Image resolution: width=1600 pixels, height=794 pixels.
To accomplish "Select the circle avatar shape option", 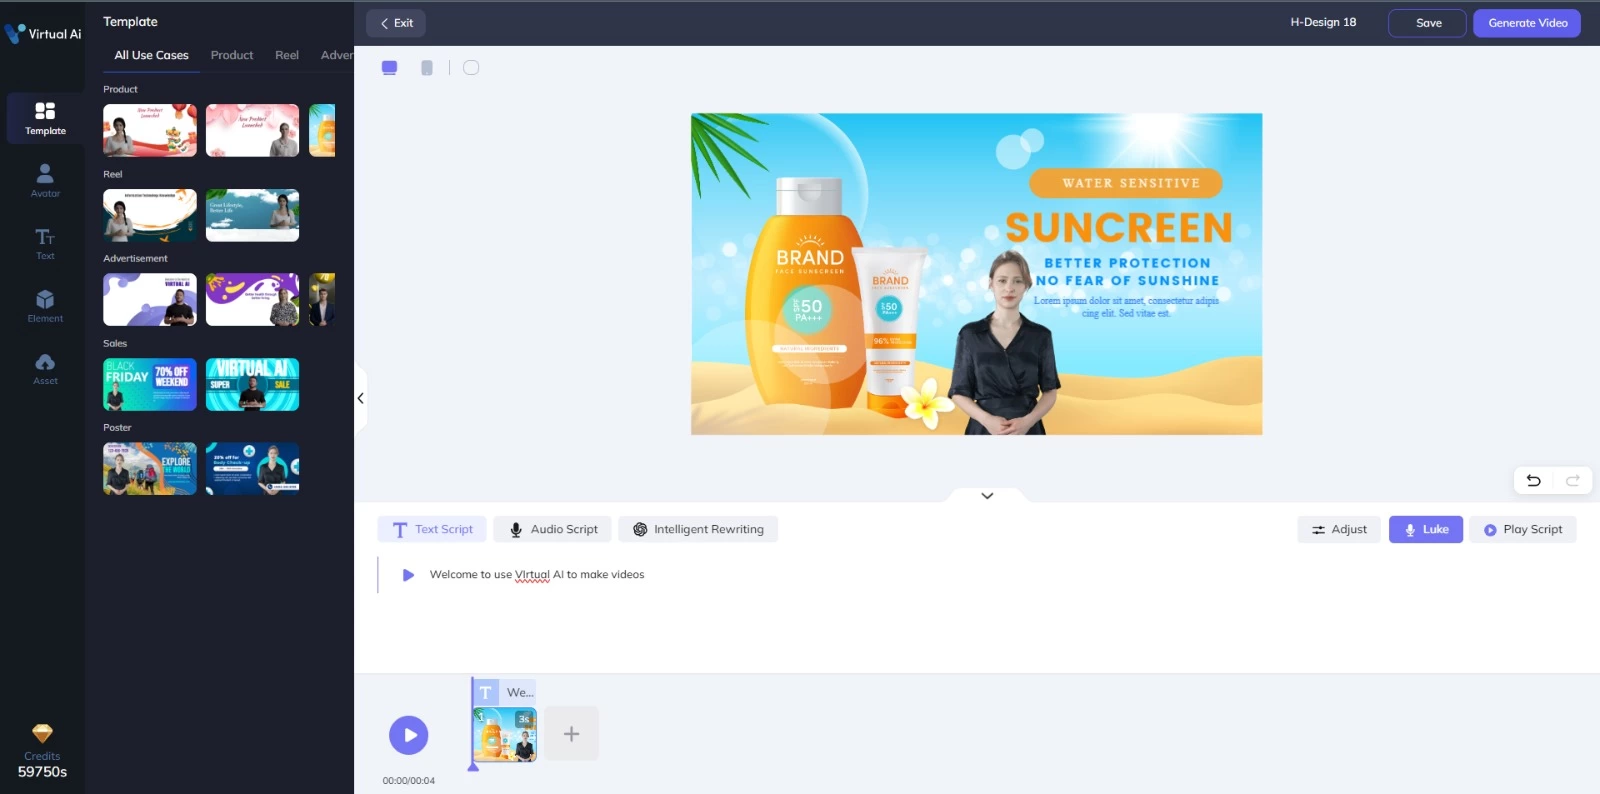I will [471, 67].
